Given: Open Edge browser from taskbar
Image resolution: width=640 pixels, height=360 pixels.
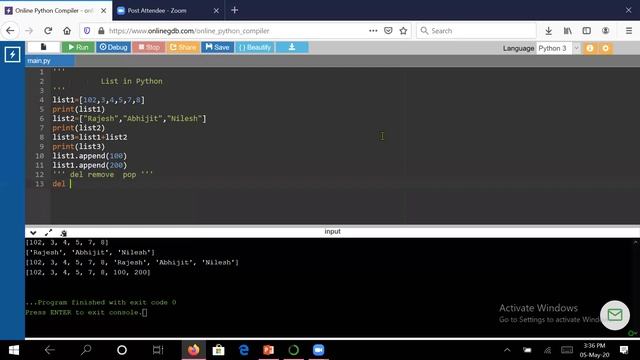Looking at the screenshot, I should pos(244,350).
